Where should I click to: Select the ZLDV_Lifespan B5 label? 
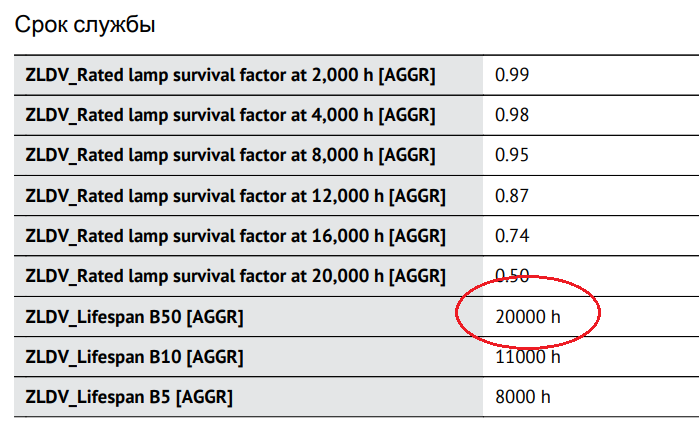coord(129,397)
